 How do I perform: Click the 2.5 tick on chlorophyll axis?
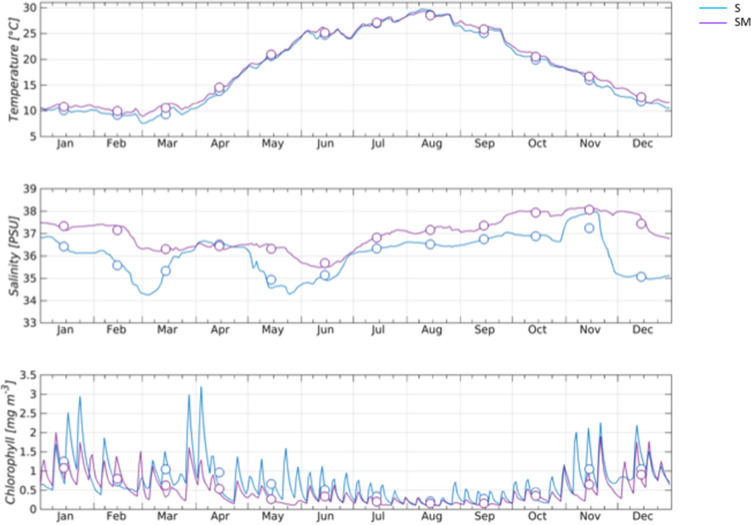point(28,413)
